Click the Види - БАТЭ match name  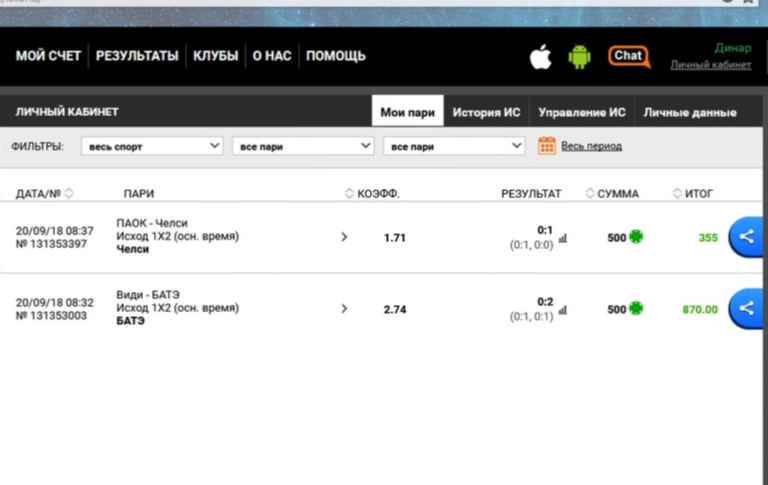pyautogui.click(x=148, y=294)
